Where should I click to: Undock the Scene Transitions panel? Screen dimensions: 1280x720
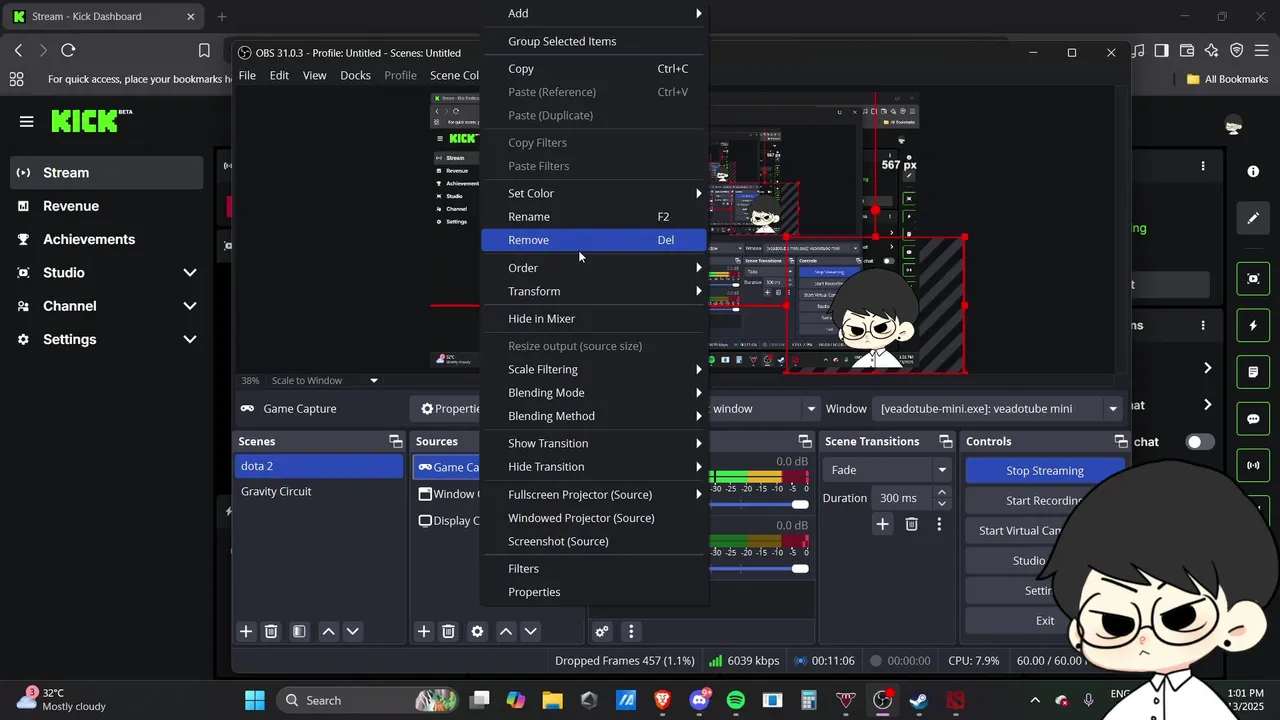[x=945, y=441]
